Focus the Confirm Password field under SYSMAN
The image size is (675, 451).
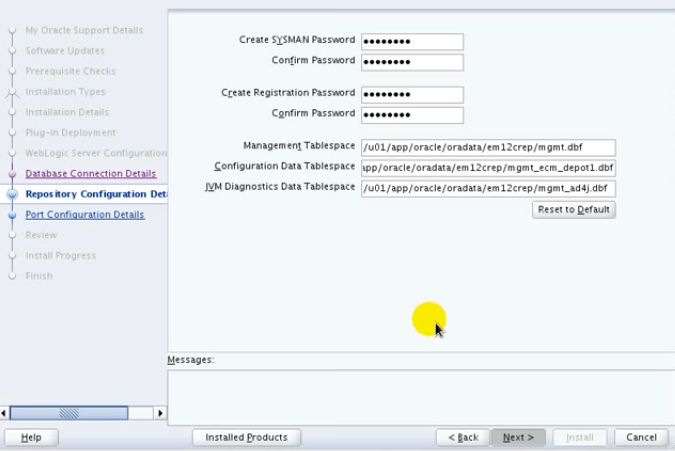click(412, 62)
